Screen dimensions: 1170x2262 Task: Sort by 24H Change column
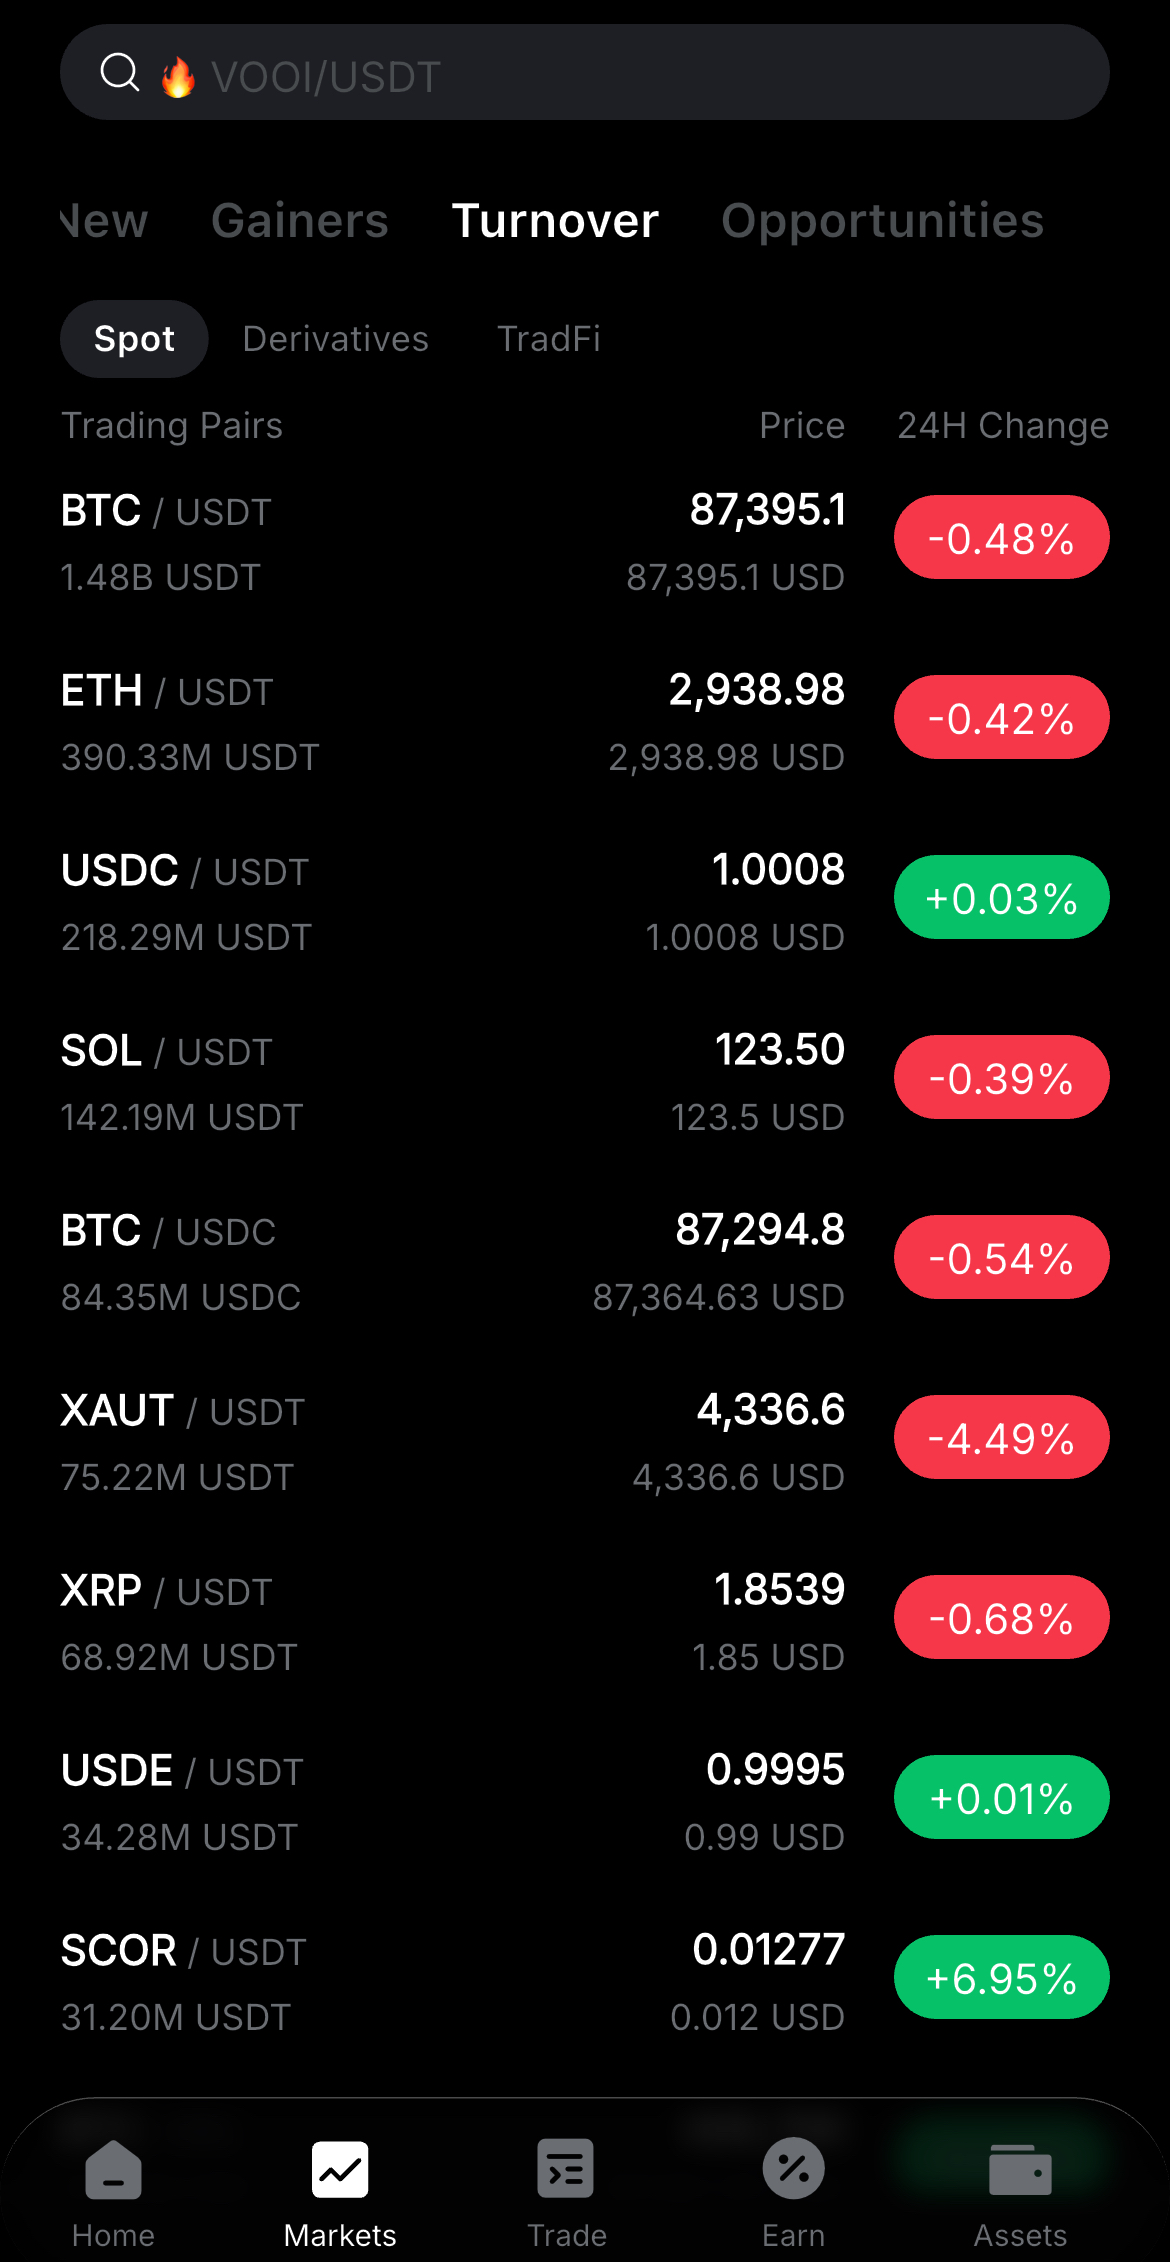click(1002, 426)
